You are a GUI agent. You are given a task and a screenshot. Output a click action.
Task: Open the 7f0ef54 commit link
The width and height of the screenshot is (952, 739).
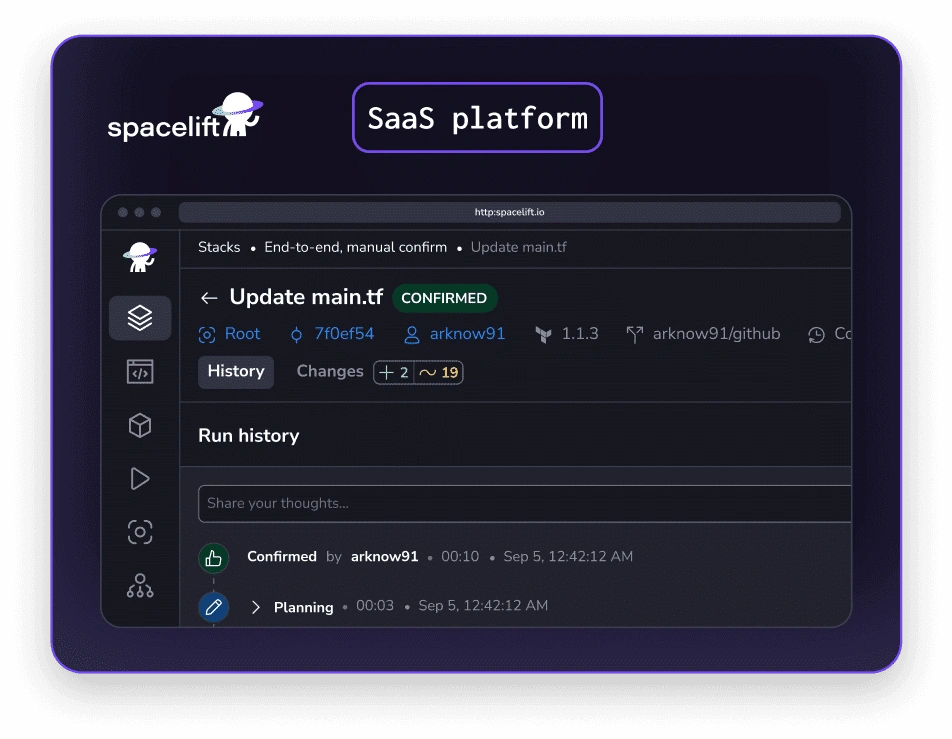click(x=344, y=333)
